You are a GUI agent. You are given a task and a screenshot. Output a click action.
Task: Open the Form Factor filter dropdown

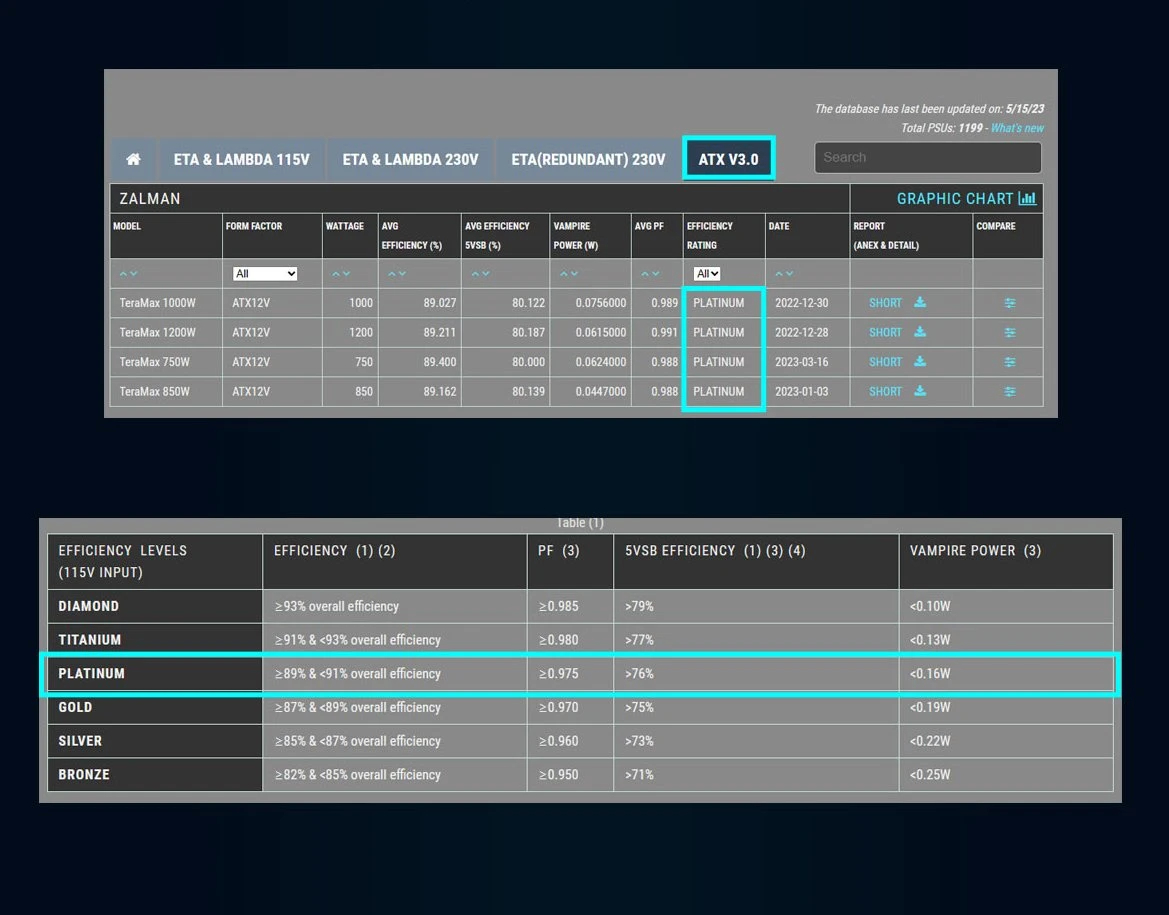pyautogui.click(x=265, y=274)
